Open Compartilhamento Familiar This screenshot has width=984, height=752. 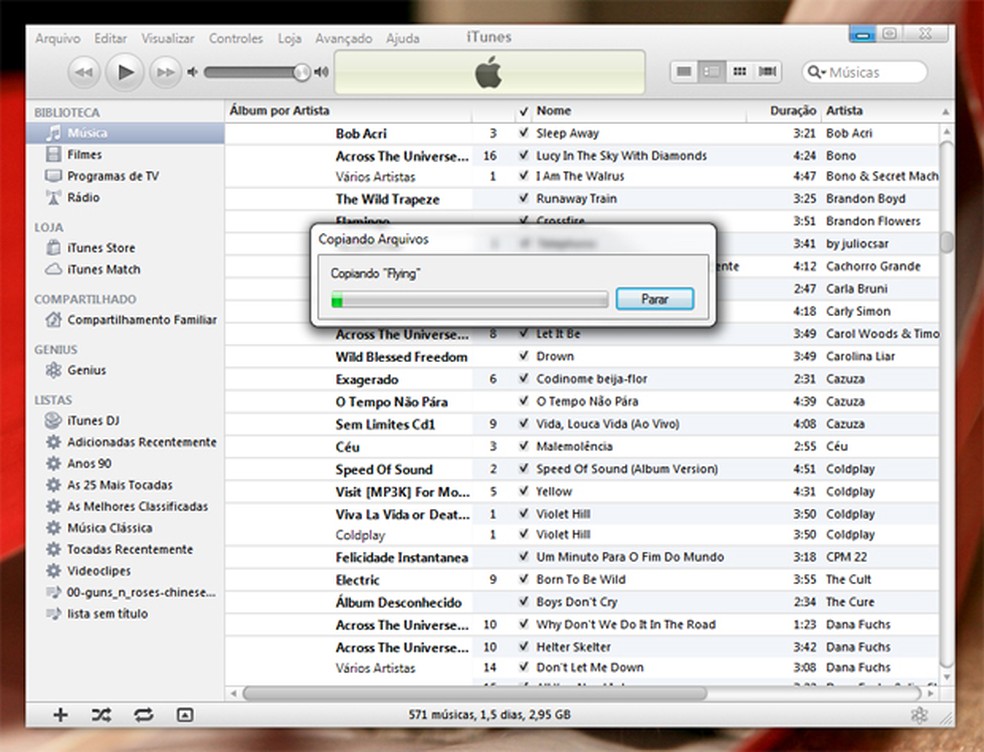tap(125, 320)
